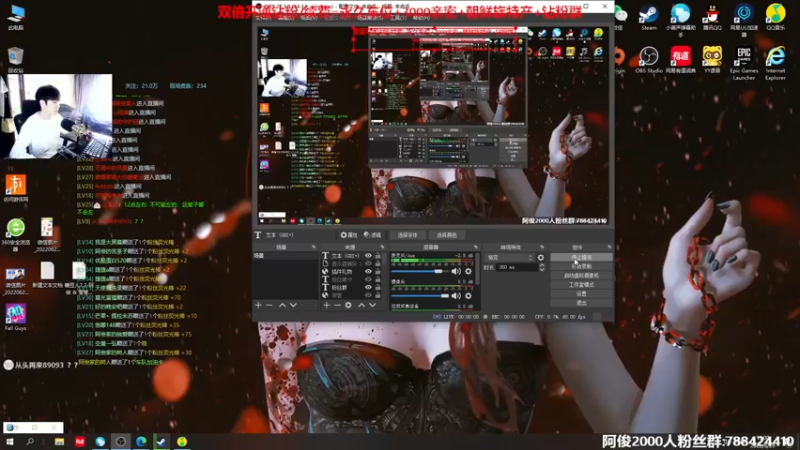This screenshot has width=800, height=450.
Task: Click the Audio Mixer vertical scrollbar
Action: click(477, 268)
